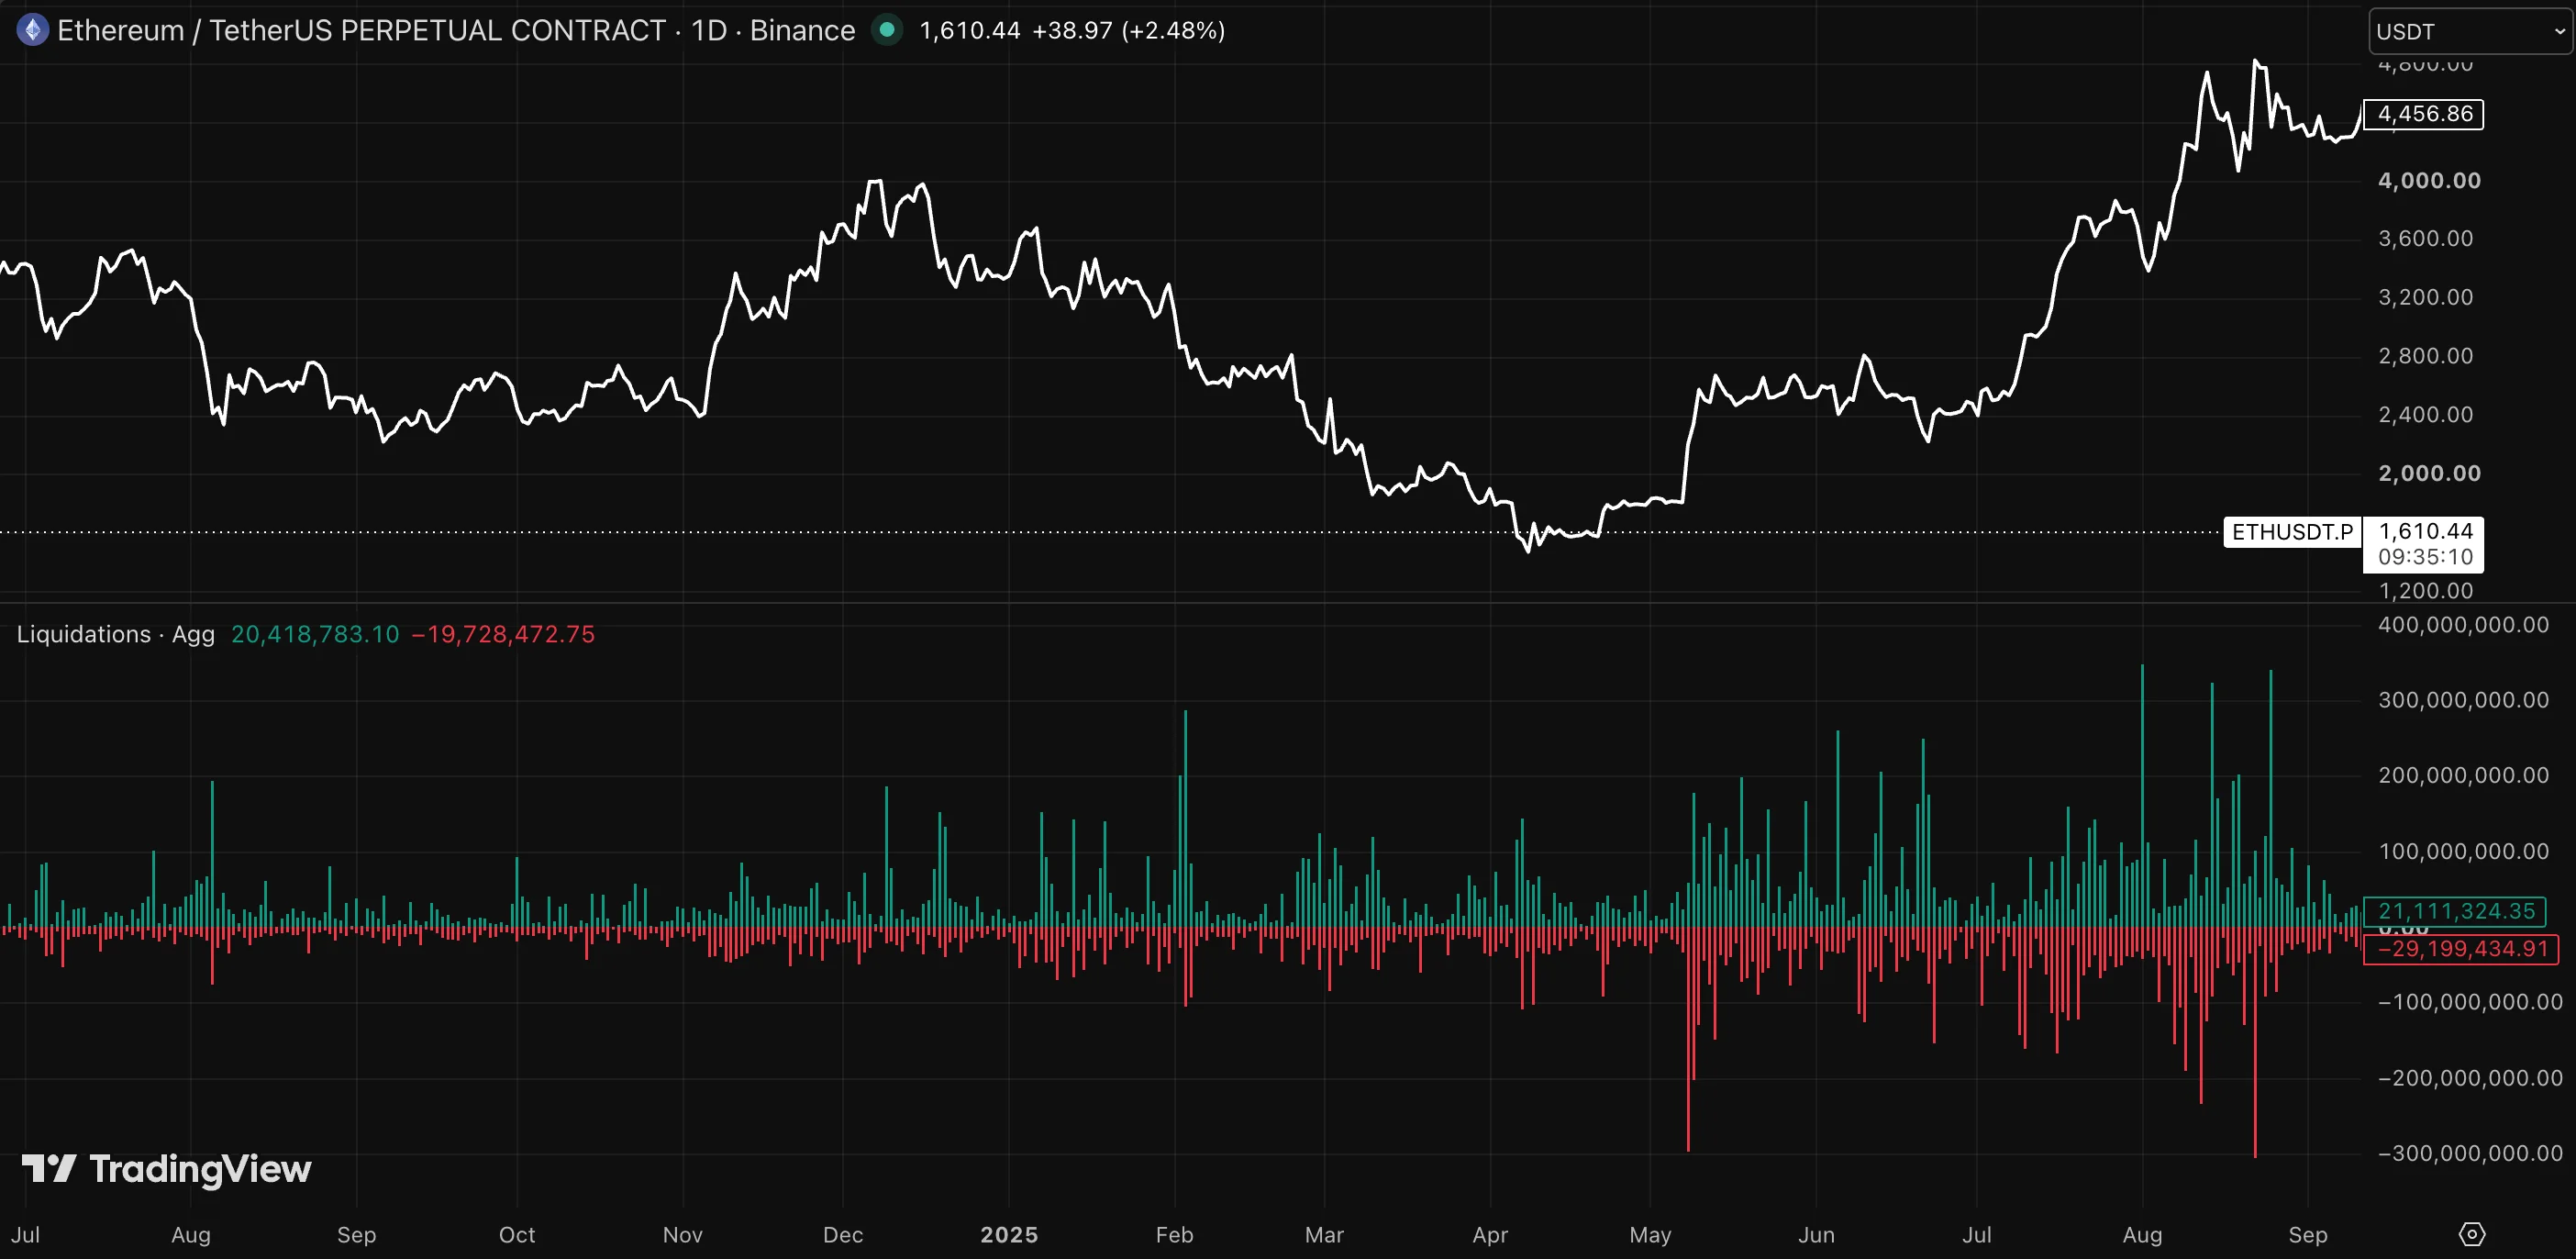This screenshot has height=1259, width=2576.
Task: Click the TradingView logo link
Action: tap(167, 1168)
